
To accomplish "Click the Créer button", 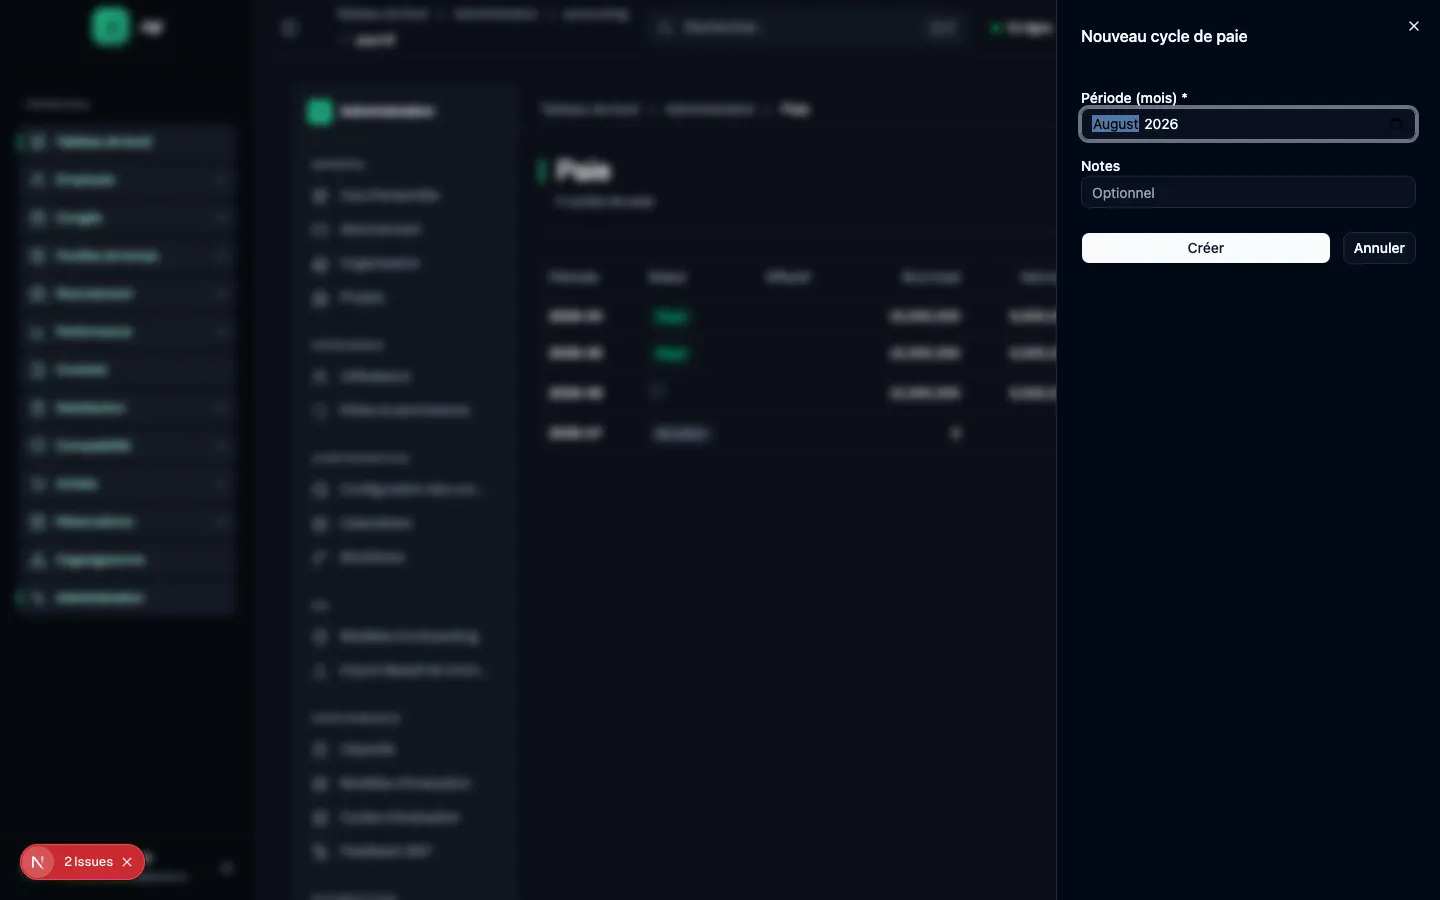I will [x=1205, y=248].
